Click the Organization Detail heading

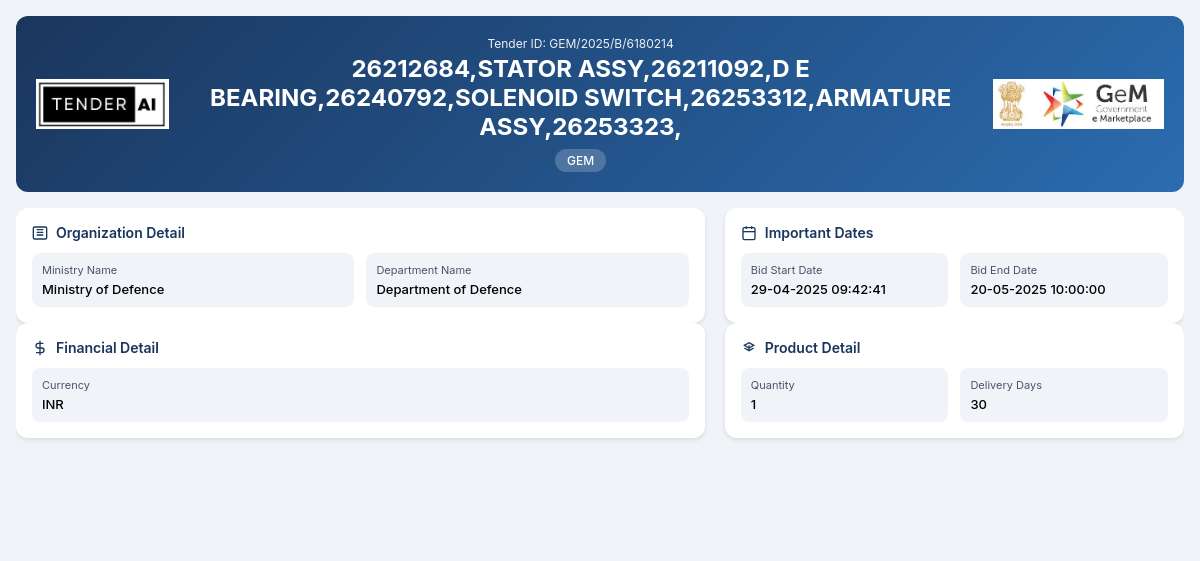120,233
